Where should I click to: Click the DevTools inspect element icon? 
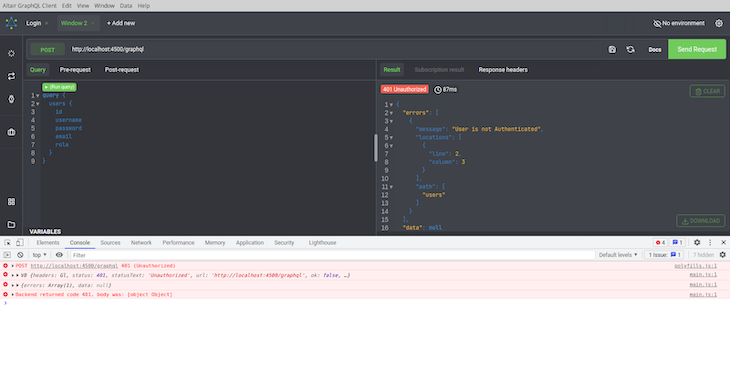[7, 242]
